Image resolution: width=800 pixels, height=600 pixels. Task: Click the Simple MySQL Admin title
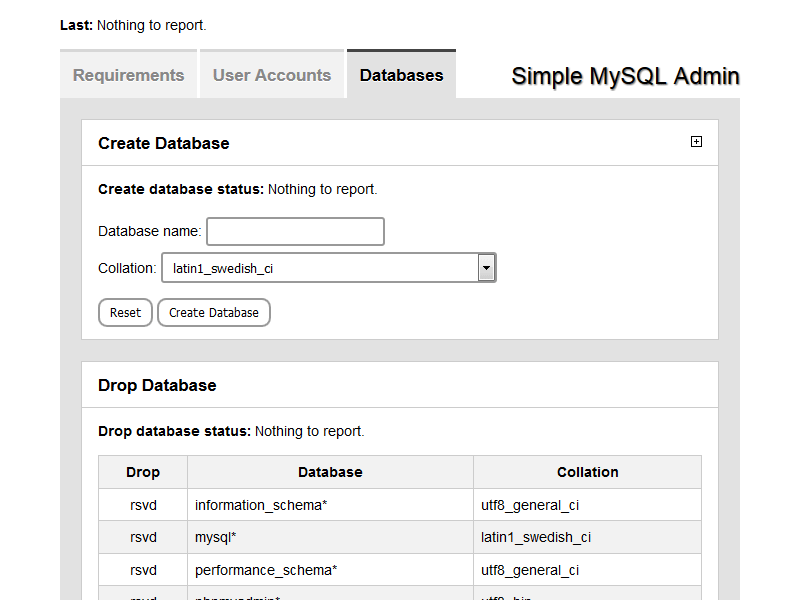point(626,77)
